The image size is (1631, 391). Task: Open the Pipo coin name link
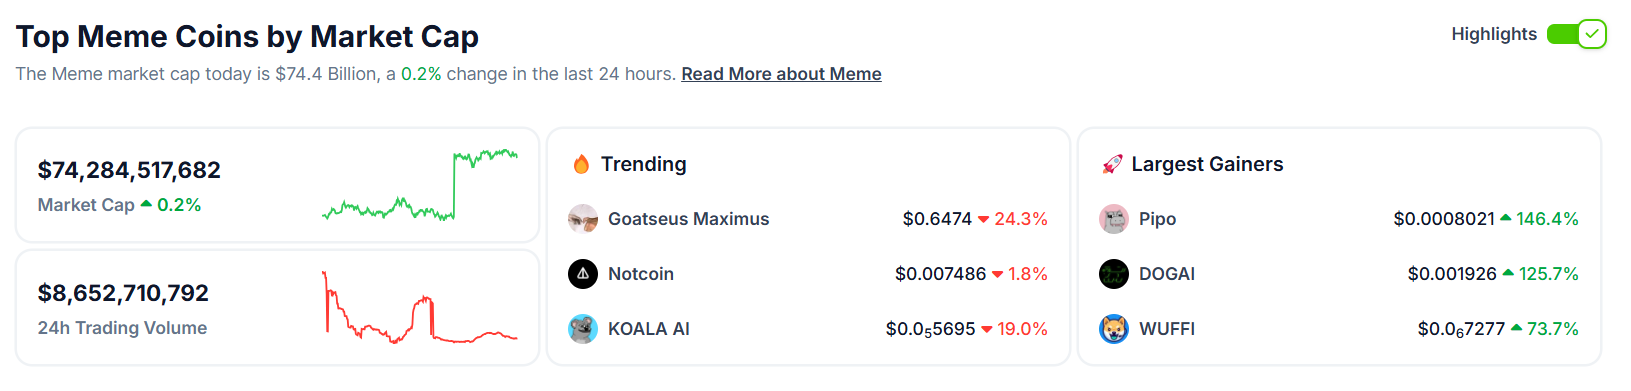pos(1158,219)
